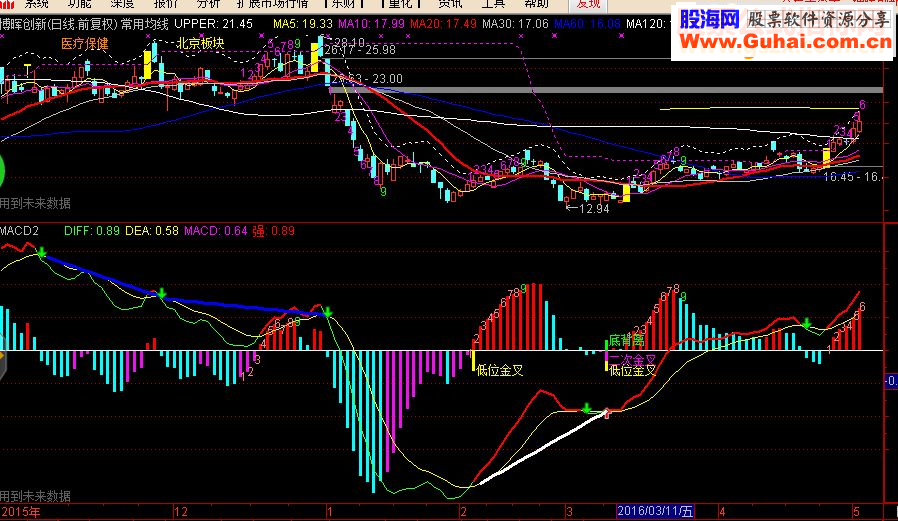Open the 报价 menu
Viewport: 898px width, 521px height.
tap(166, 4)
